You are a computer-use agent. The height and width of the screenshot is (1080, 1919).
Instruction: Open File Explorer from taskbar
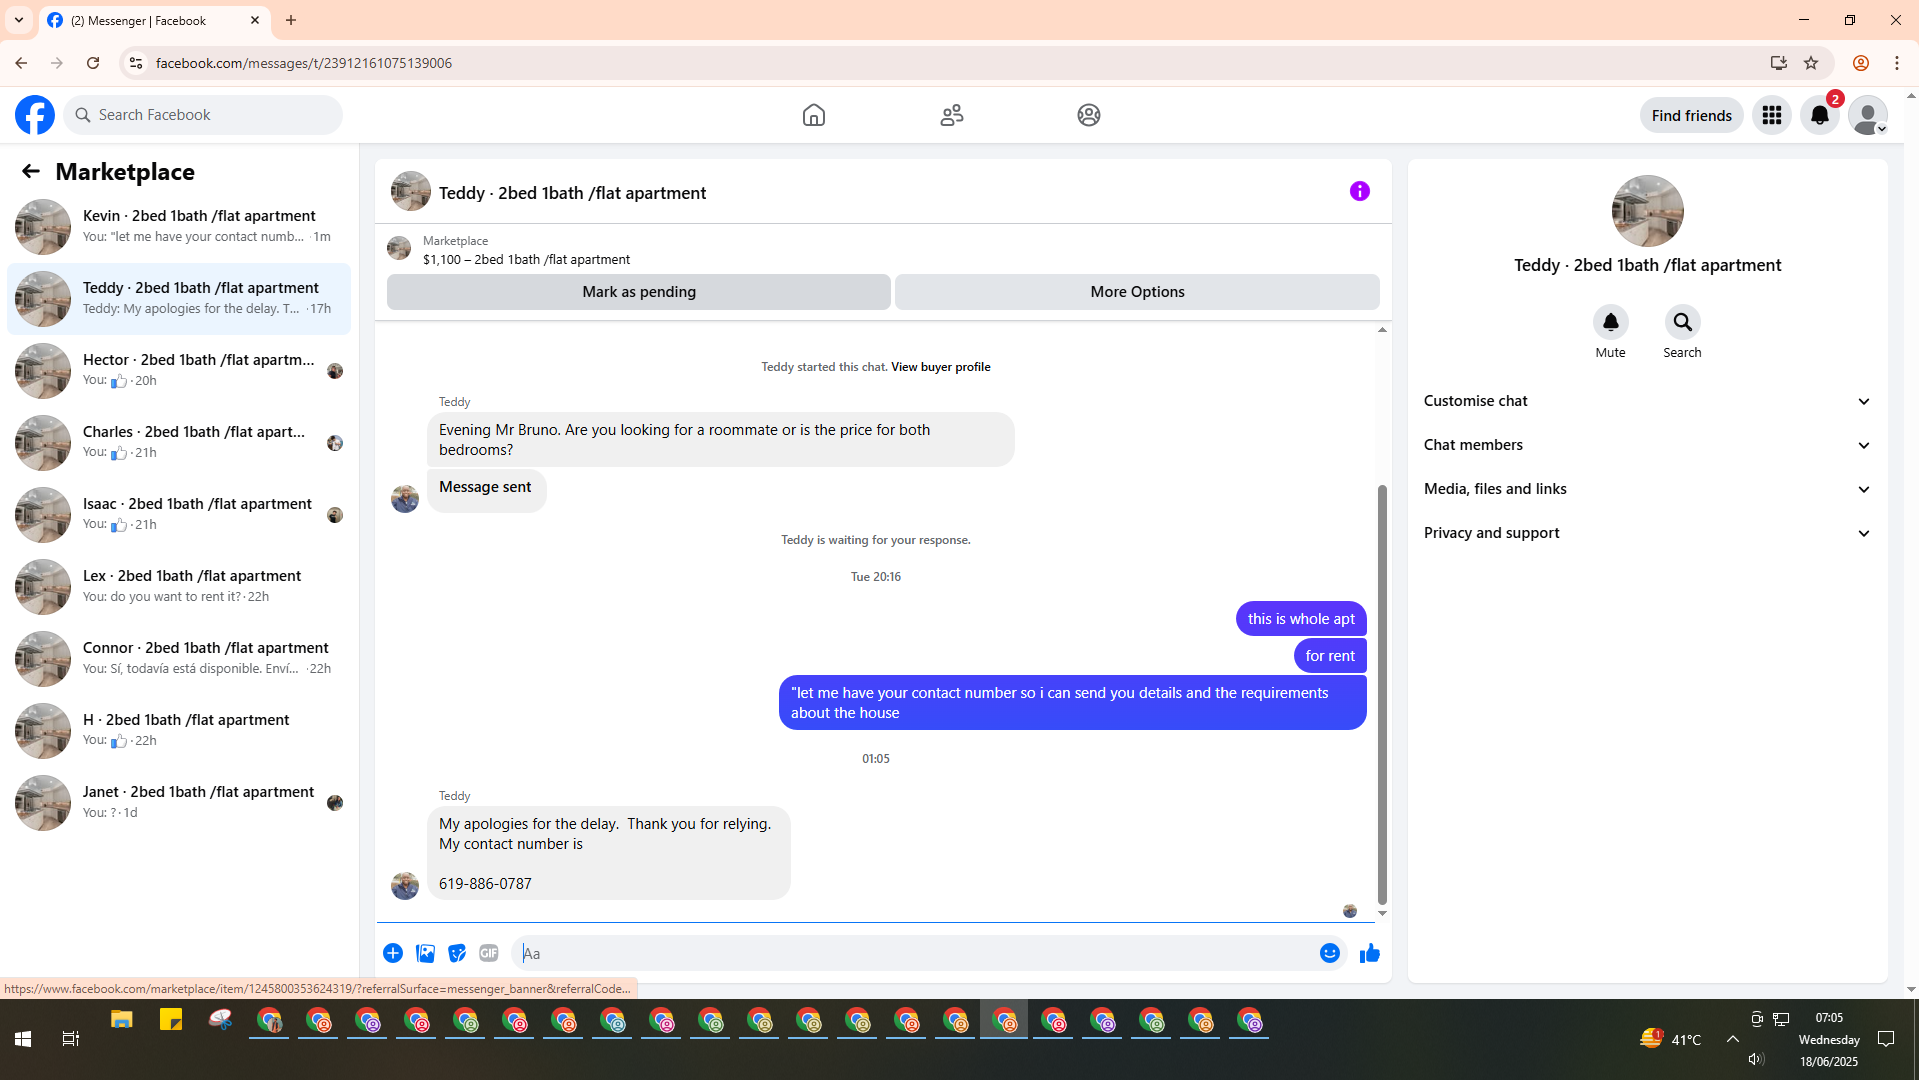(122, 1020)
